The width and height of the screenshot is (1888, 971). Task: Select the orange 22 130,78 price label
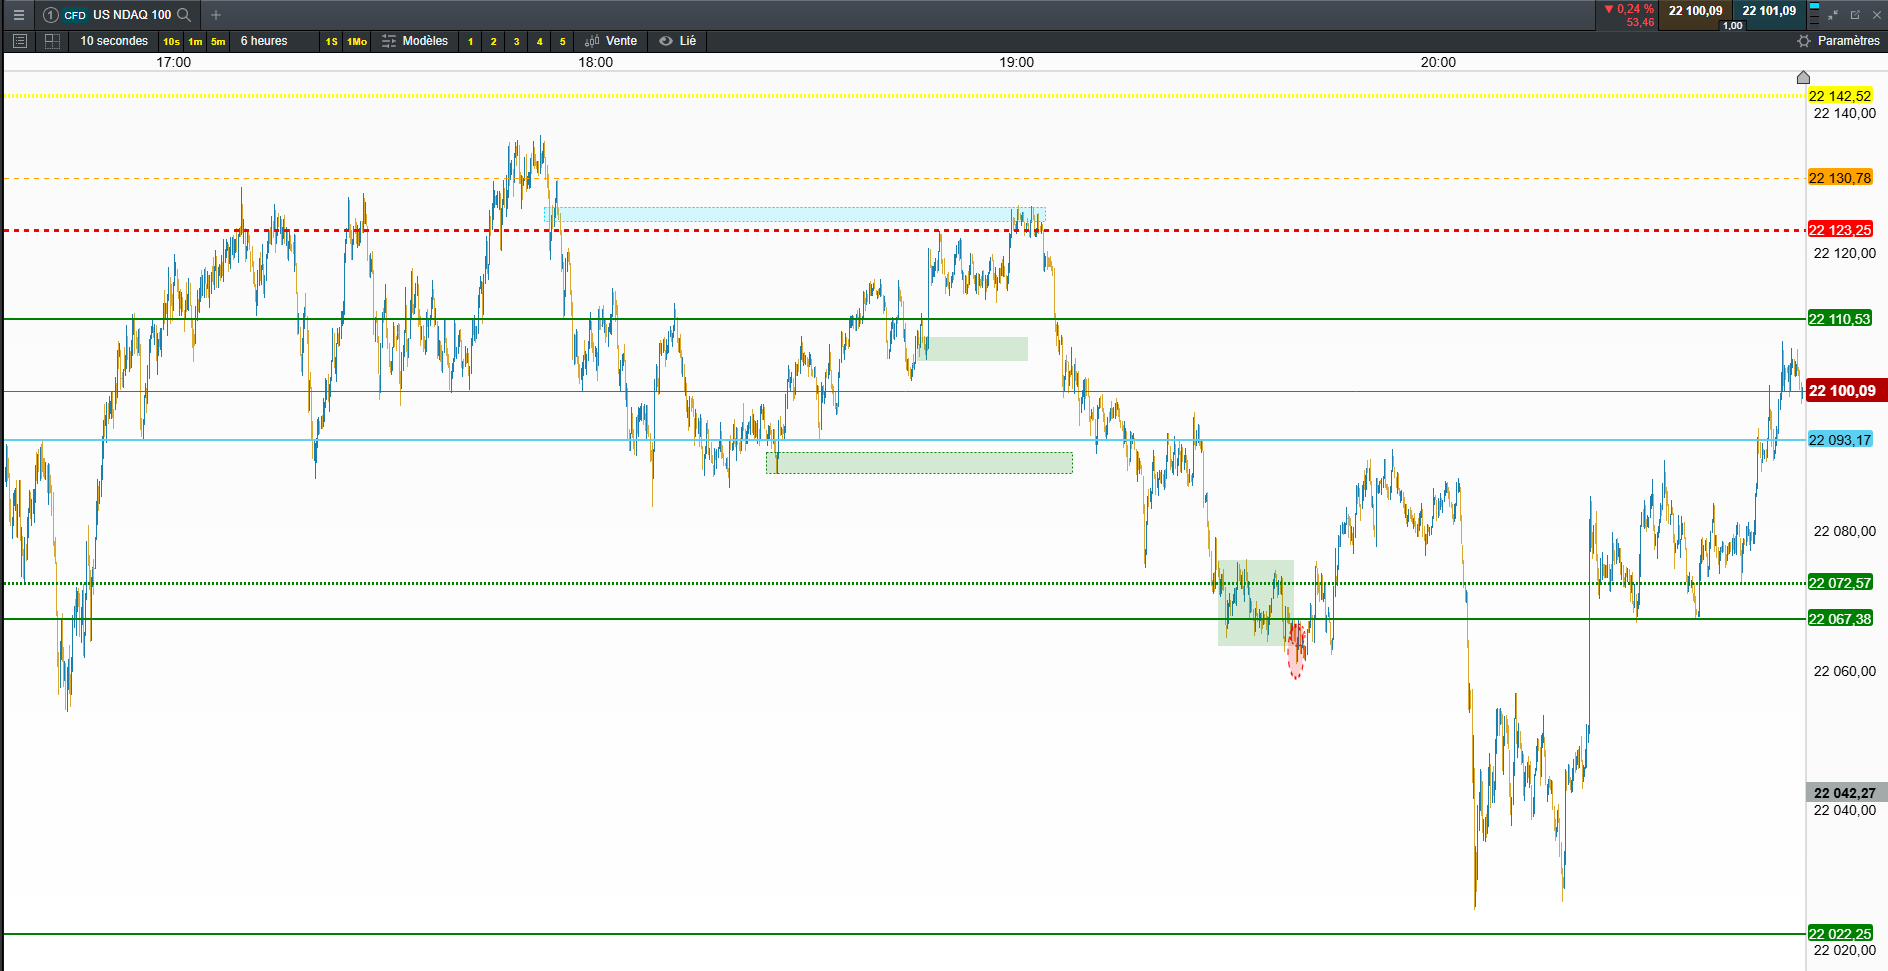pos(1840,178)
